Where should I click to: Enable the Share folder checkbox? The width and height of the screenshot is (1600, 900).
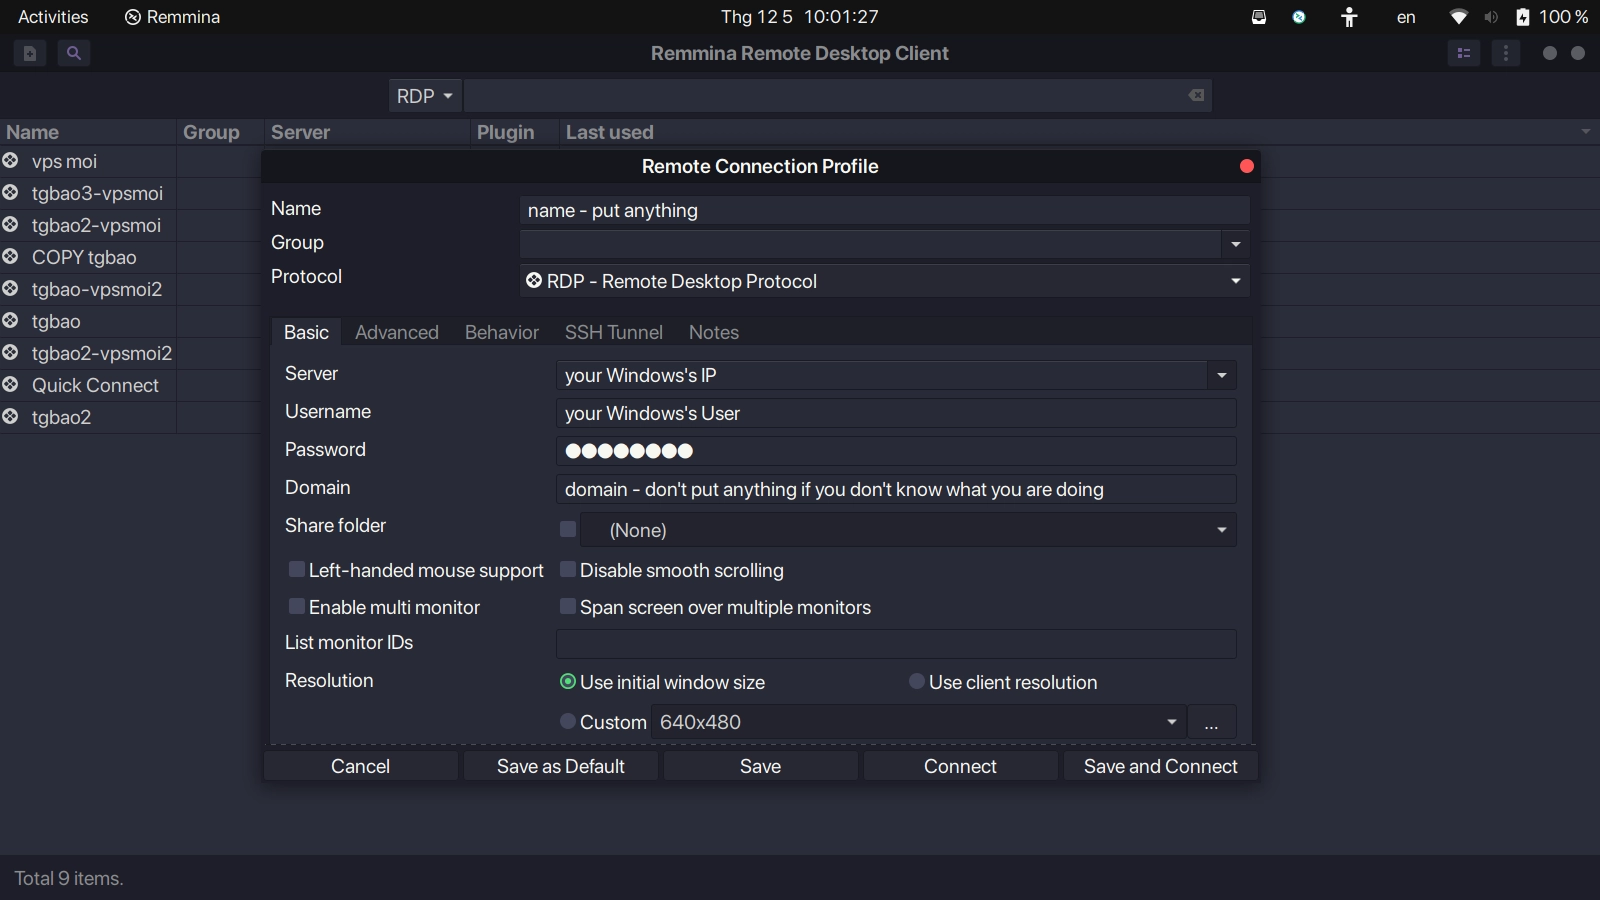point(568,529)
